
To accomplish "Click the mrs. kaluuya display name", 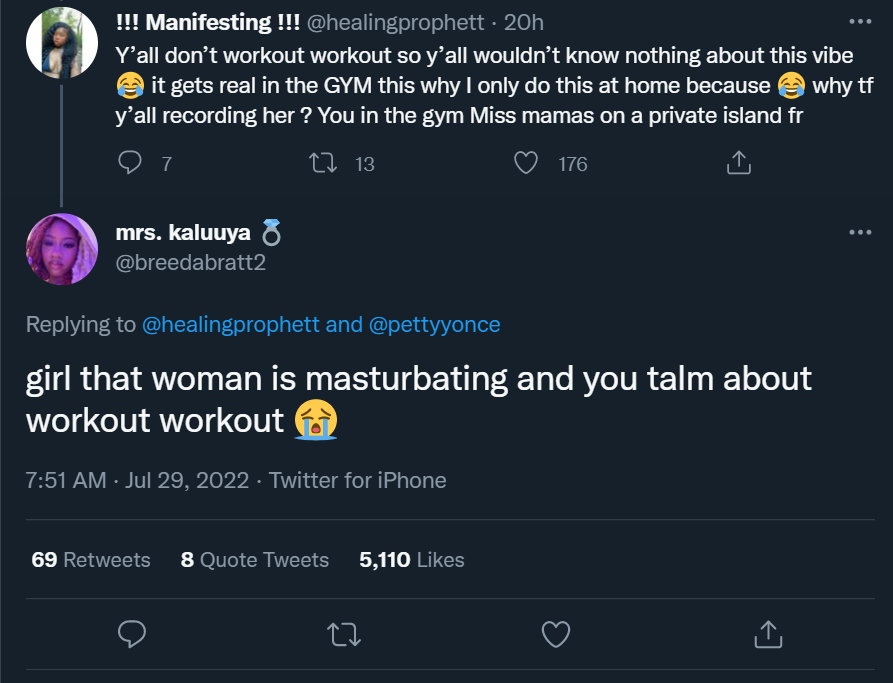I will pyautogui.click(x=184, y=234).
